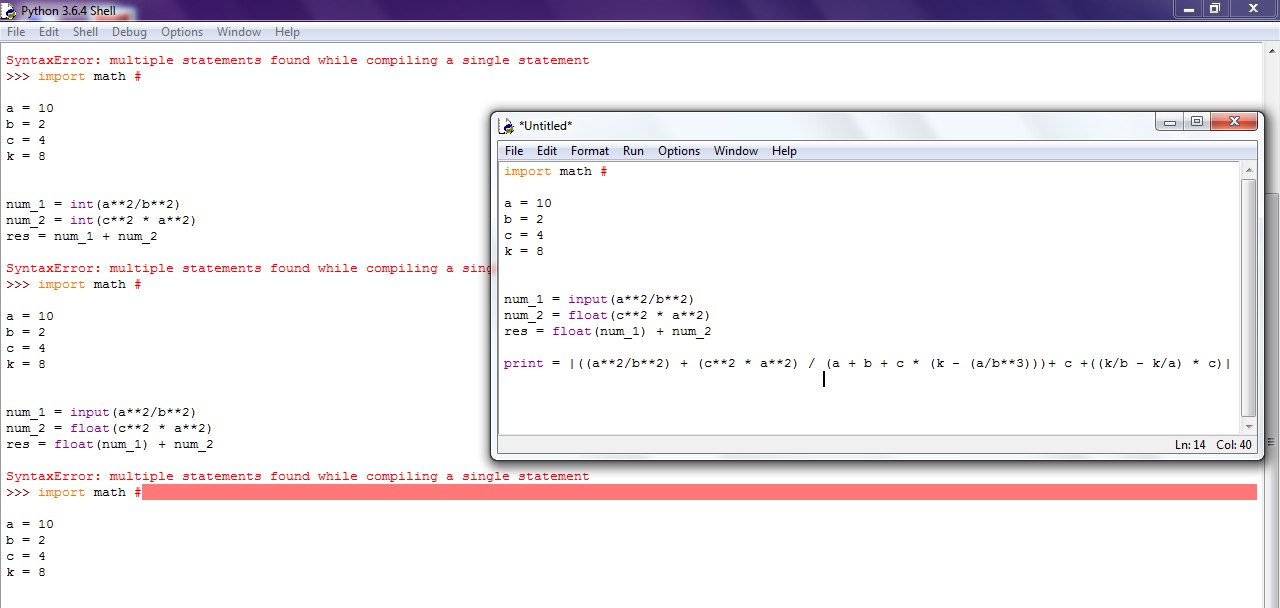Image resolution: width=1280 pixels, height=608 pixels.
Task: Click the red highlighted import math line in the shell
Action: [x=698, y=492]
